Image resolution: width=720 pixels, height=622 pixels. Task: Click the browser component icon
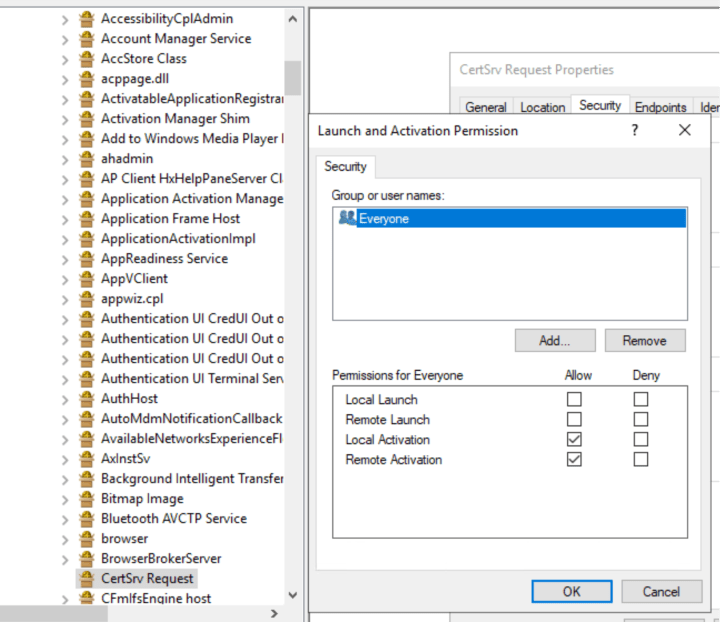pos(86,538)
